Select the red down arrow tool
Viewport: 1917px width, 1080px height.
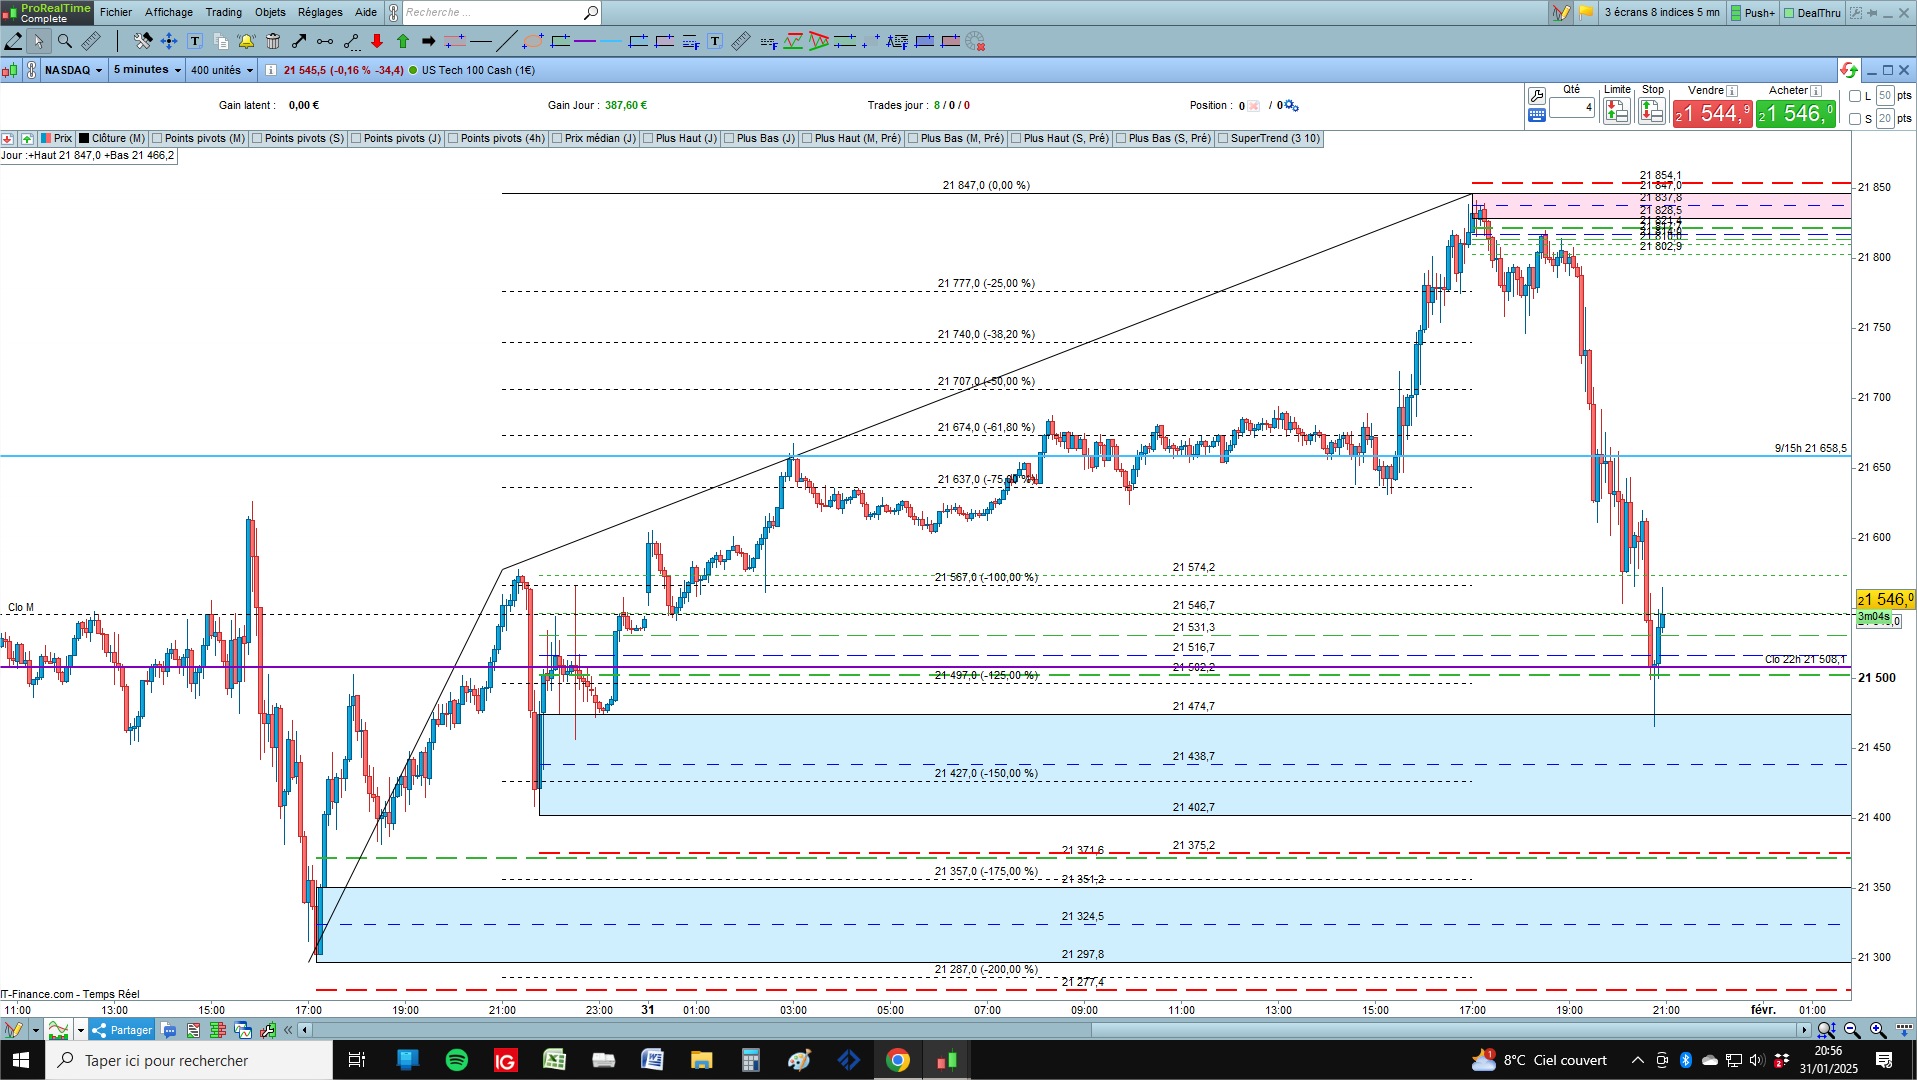(x=377, y=41)
